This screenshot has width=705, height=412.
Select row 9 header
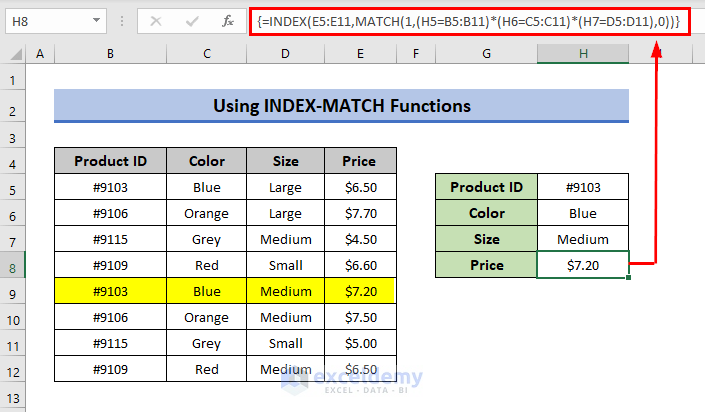point(14,291)
